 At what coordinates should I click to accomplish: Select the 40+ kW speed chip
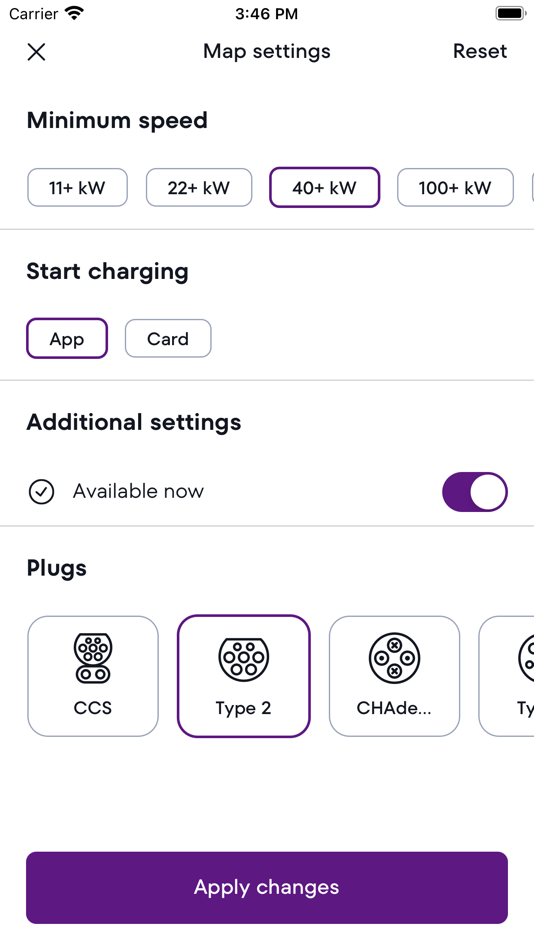[x=324, y=188]
